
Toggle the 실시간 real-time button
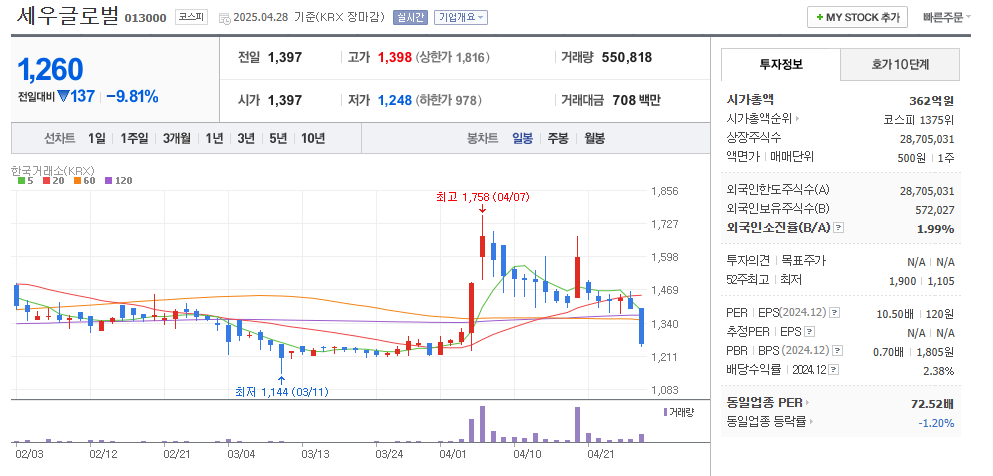click(410, 18)
